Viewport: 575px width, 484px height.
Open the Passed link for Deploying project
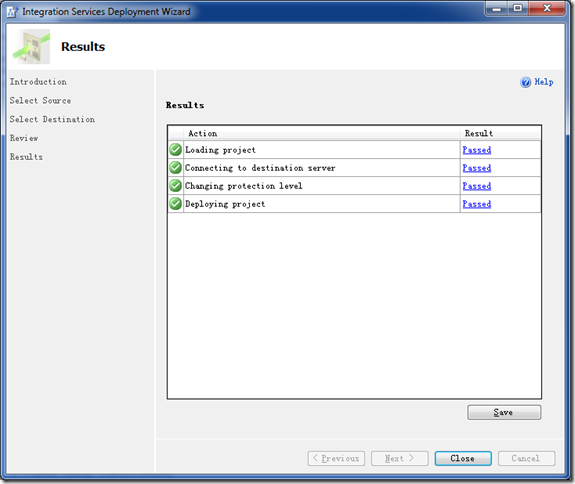click(476, 204)
